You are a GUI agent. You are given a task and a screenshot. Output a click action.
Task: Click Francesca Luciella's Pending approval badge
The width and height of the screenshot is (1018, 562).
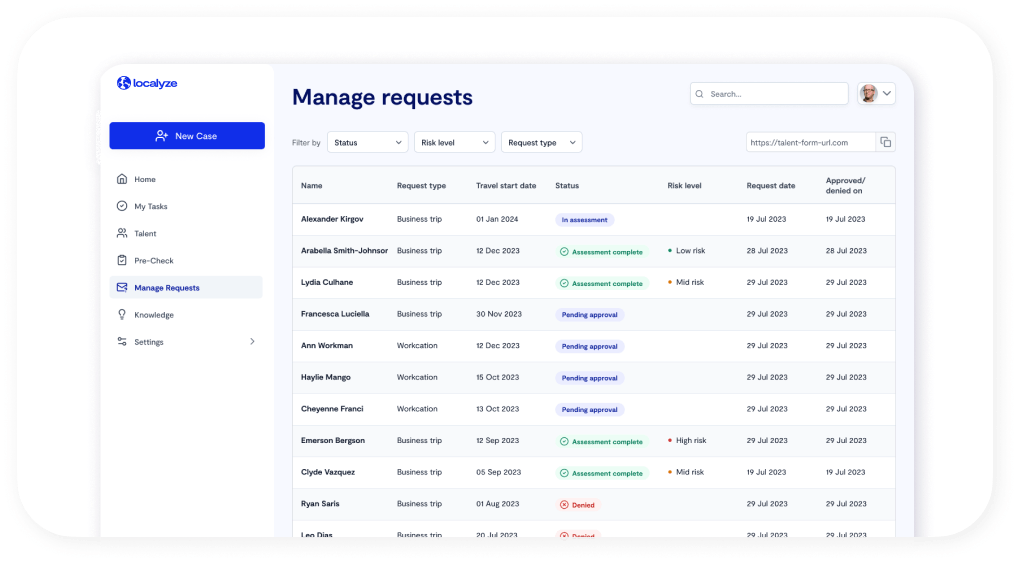590,315
